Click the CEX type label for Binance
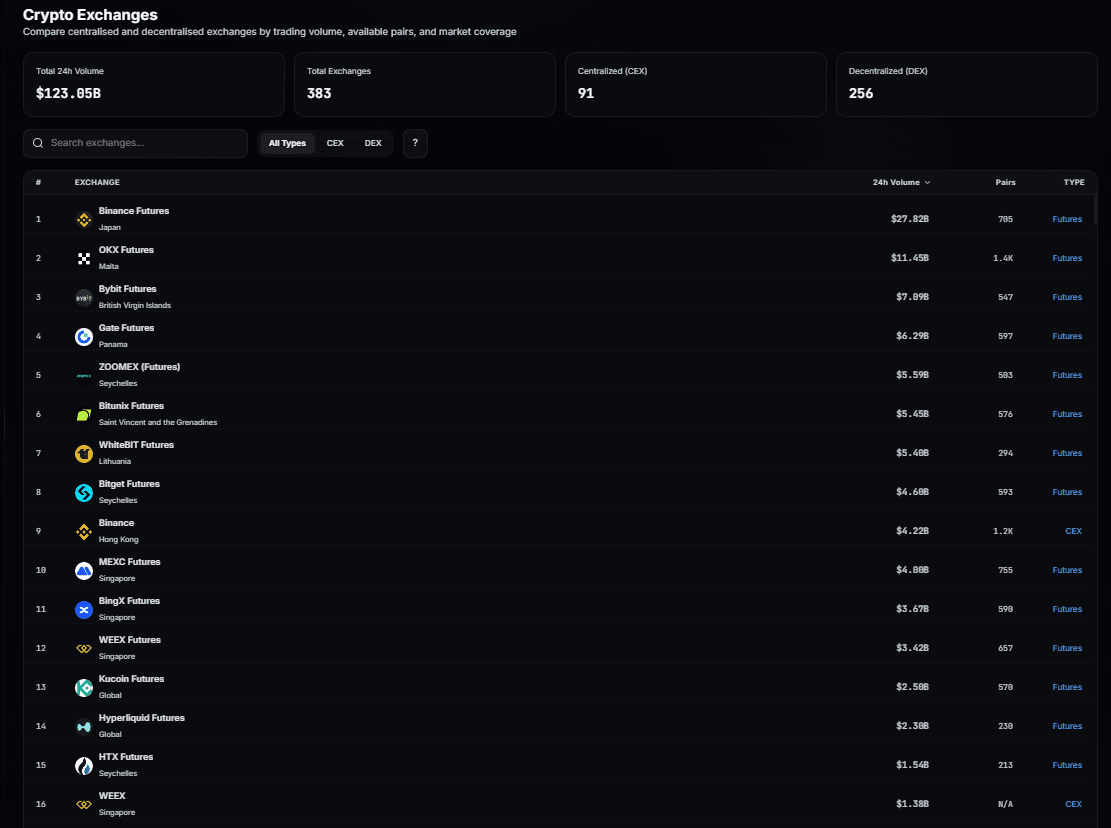This screenshot has height=828, width=1111. click(x=1073, y=531)
